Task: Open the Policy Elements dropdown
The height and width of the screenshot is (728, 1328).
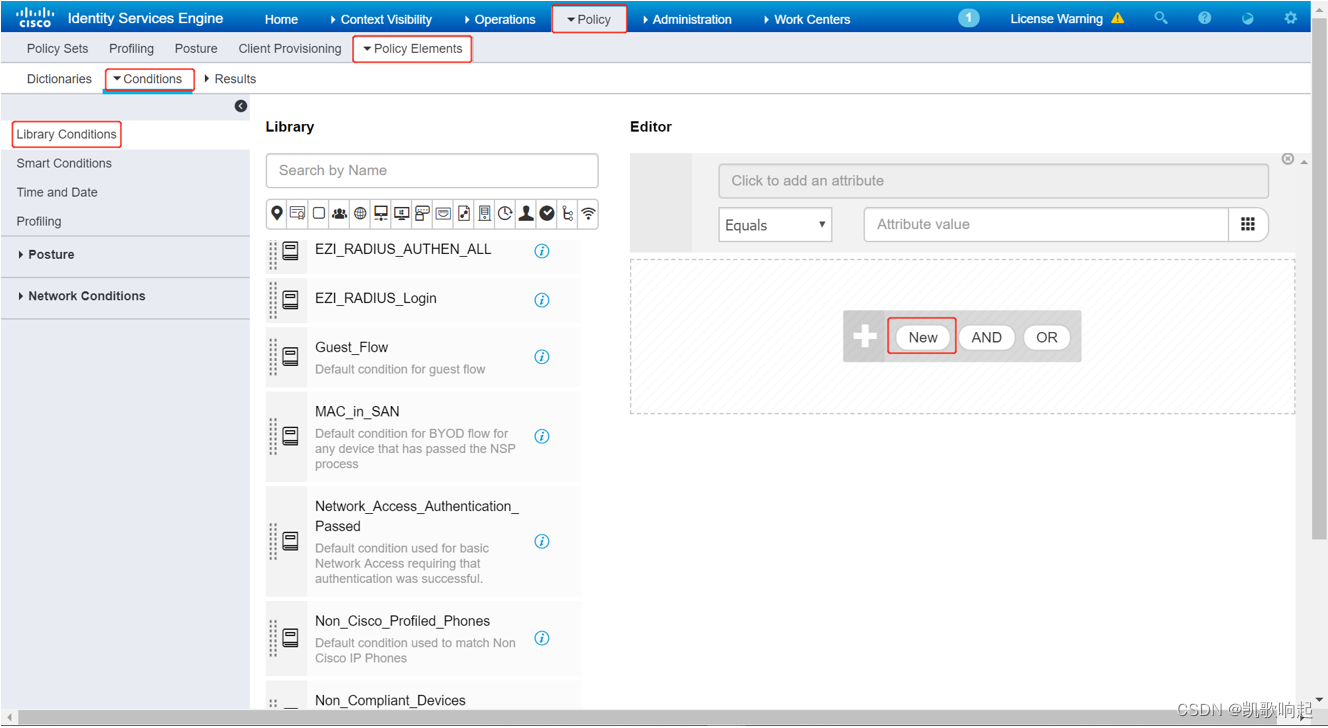Action: pyautogui.click(x=412, y=48)
